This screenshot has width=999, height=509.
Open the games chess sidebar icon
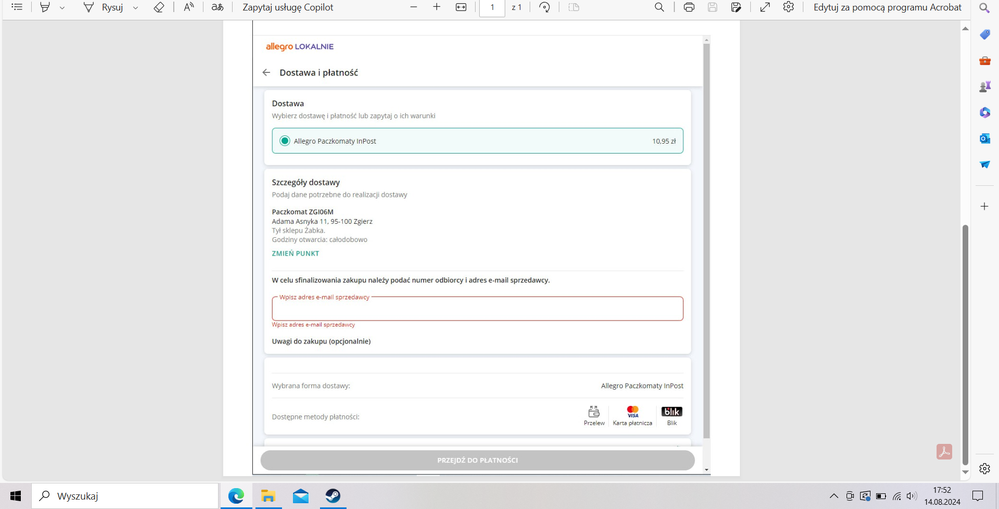tap(984, 86)
